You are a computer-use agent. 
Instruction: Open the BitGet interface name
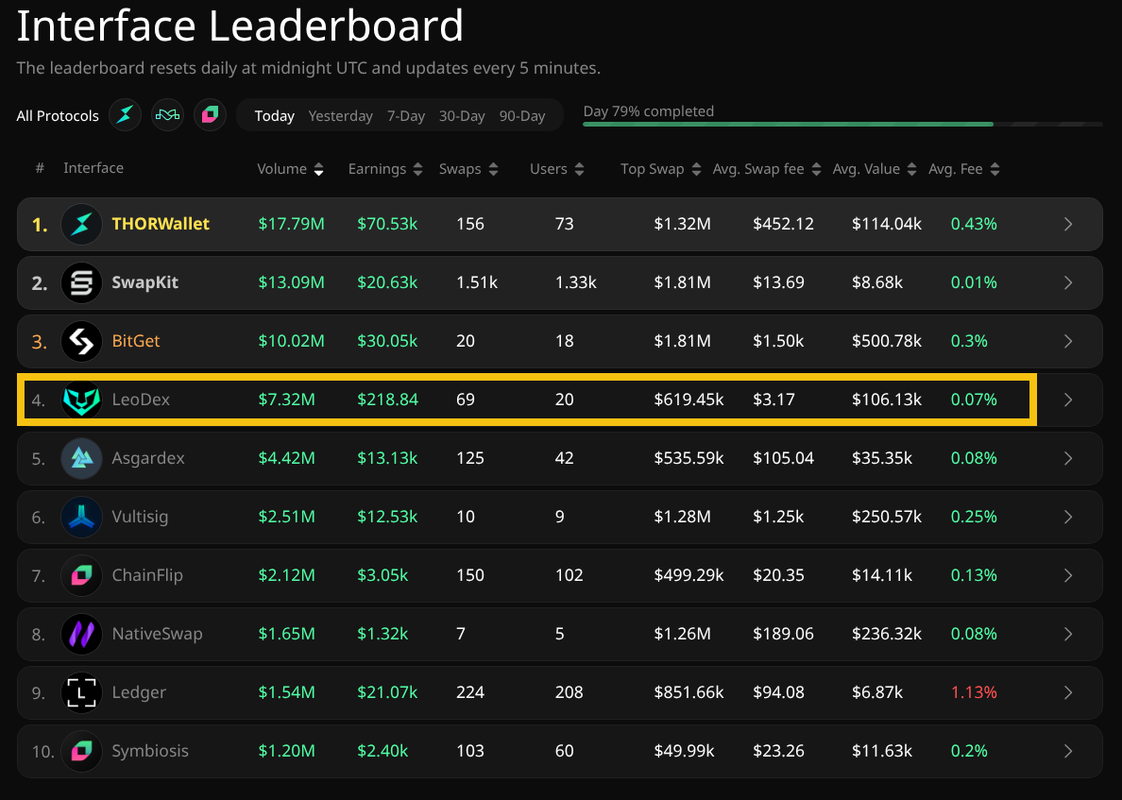136,341
